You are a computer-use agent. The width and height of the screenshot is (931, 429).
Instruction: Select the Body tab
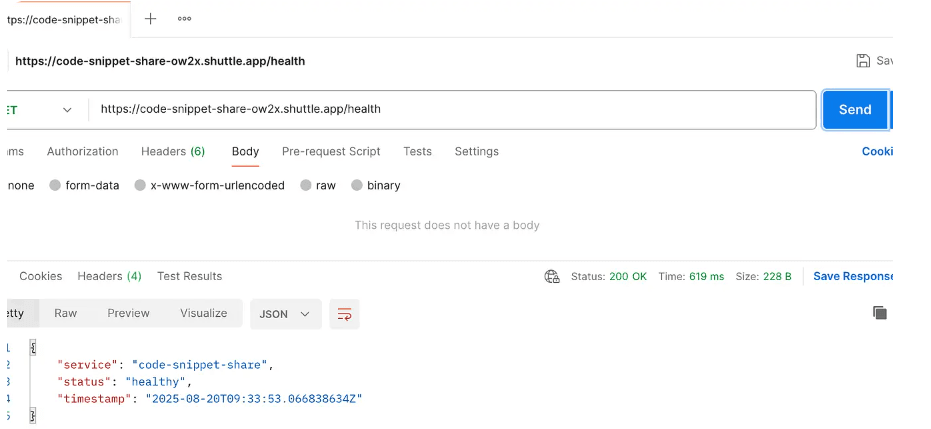tap(245, 151)
